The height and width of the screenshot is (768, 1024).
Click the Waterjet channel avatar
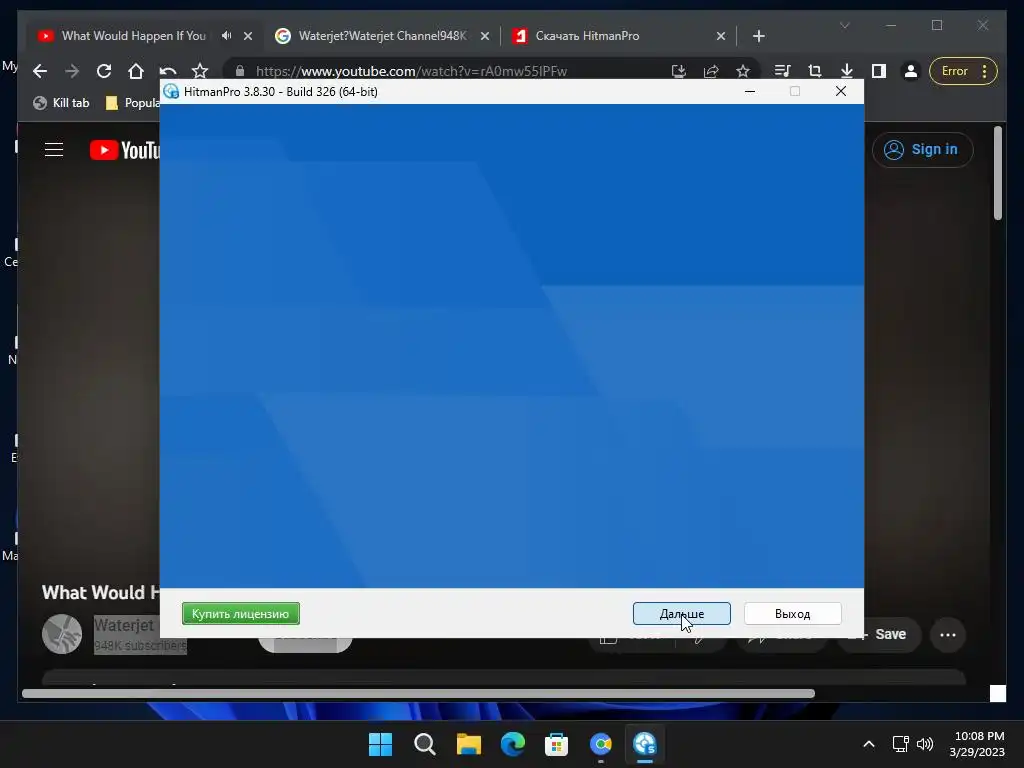click(62, 633)
